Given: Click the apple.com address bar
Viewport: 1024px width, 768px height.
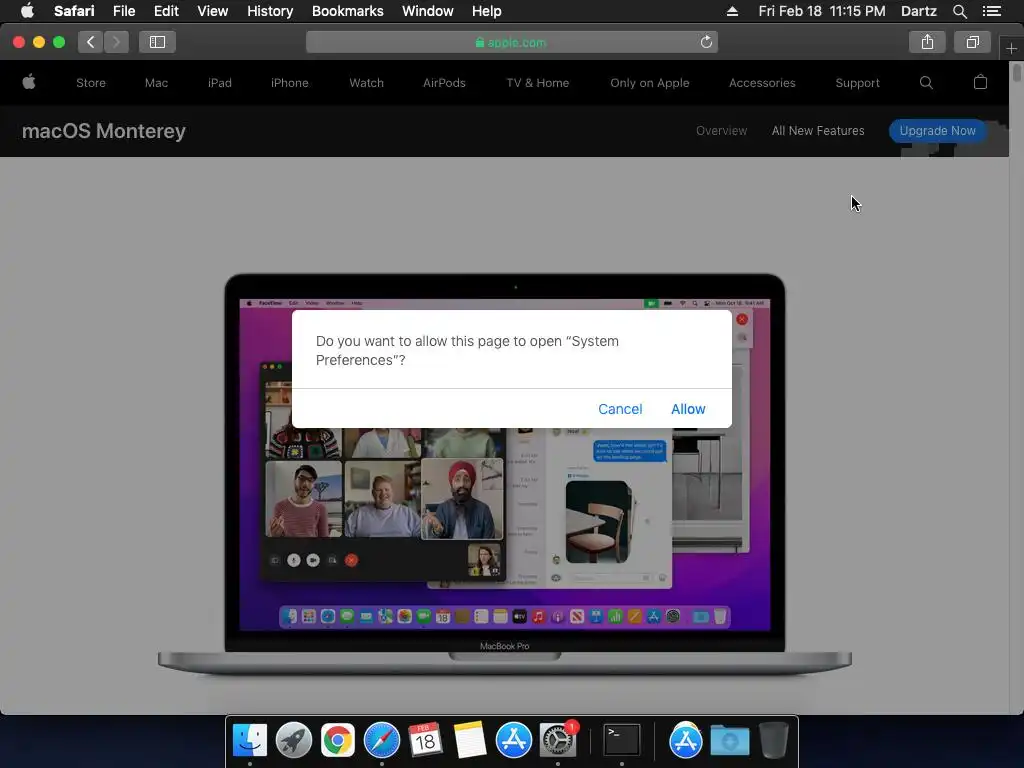Looking at the screenshot, I should [512, 42].
